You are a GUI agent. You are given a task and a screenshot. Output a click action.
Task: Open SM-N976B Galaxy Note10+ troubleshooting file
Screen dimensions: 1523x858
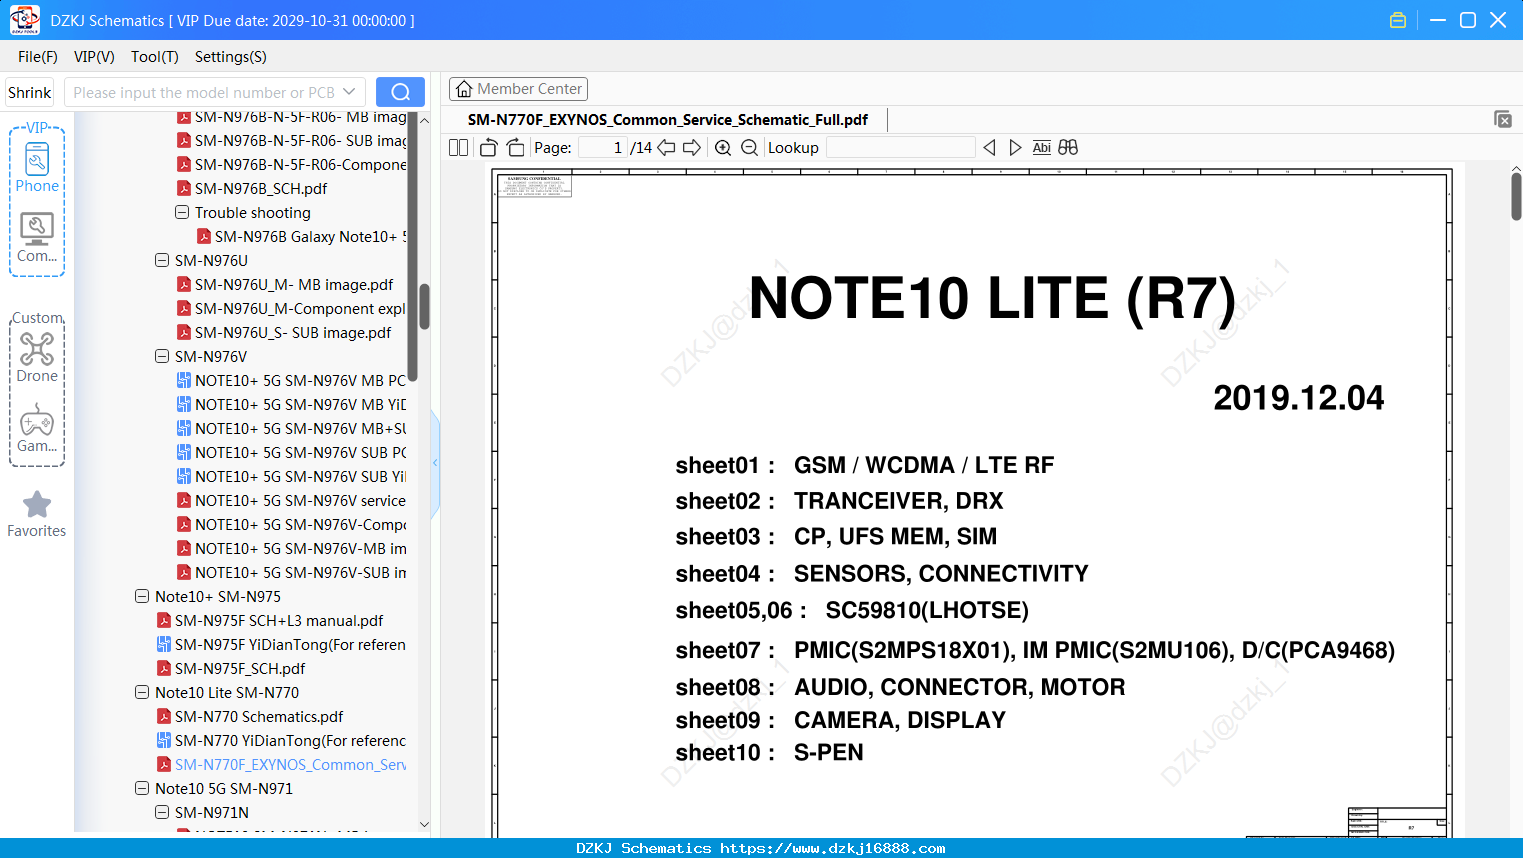pyautogui.click(x=302, y=236)
